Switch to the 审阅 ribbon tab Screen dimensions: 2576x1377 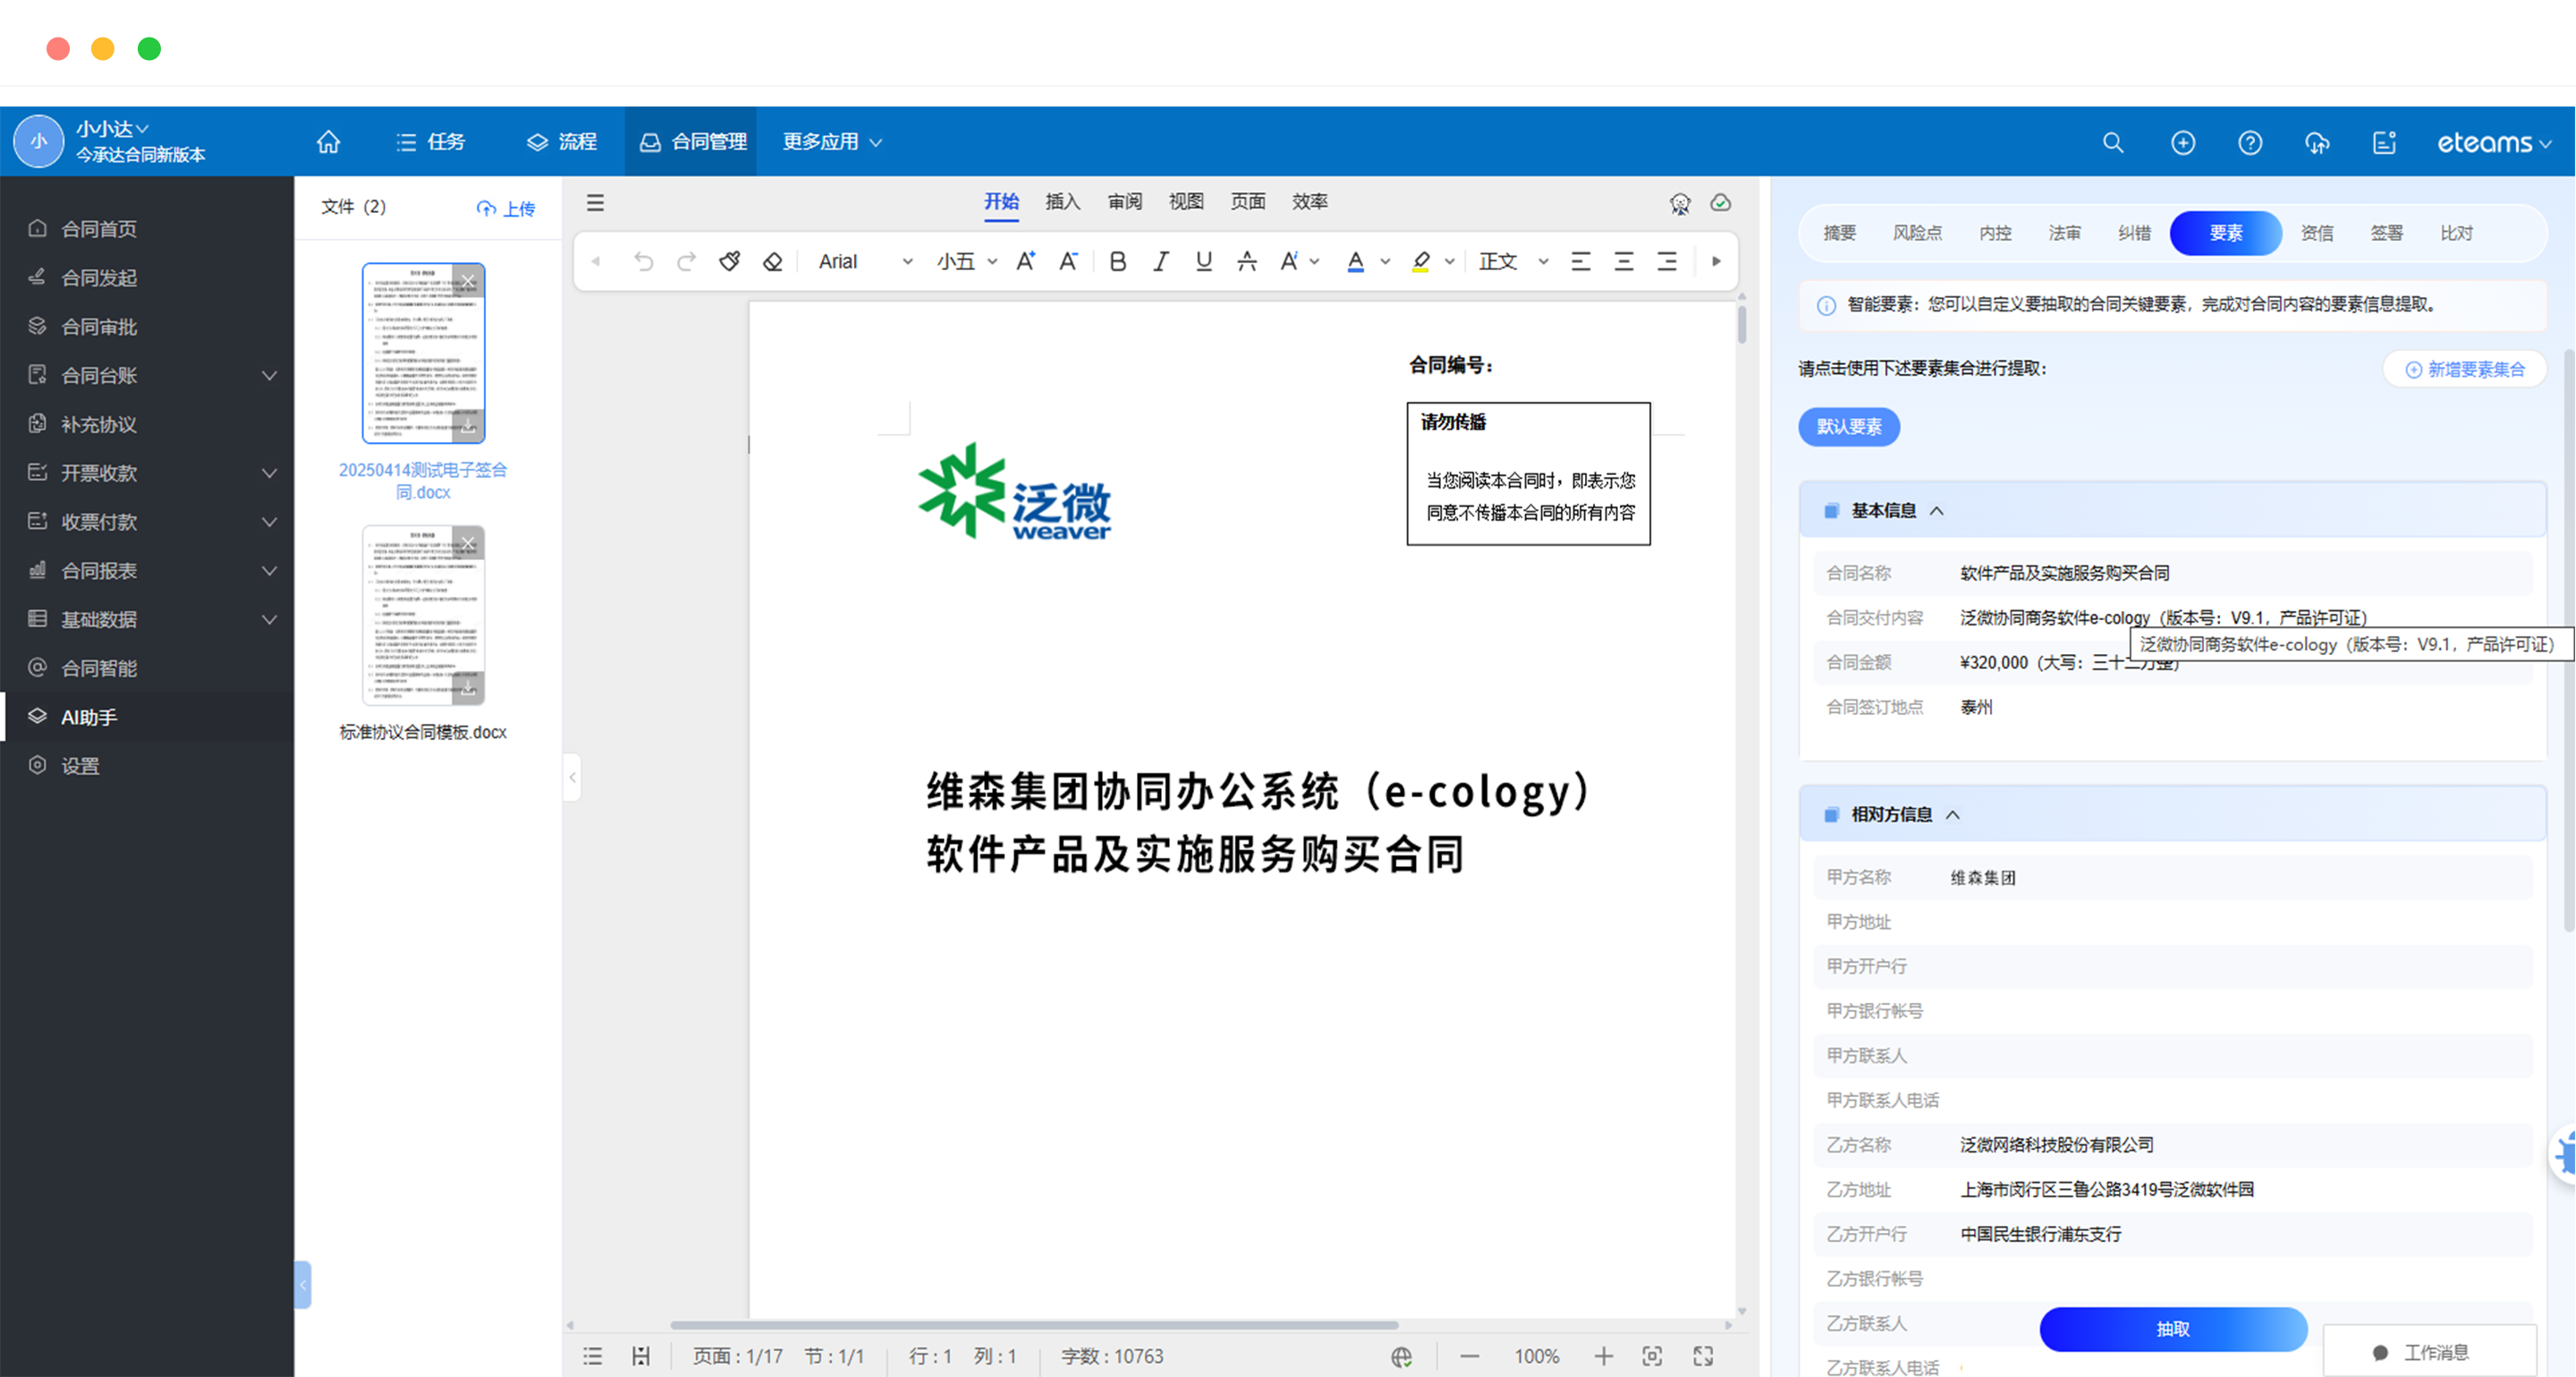[x=1124, y=202]
